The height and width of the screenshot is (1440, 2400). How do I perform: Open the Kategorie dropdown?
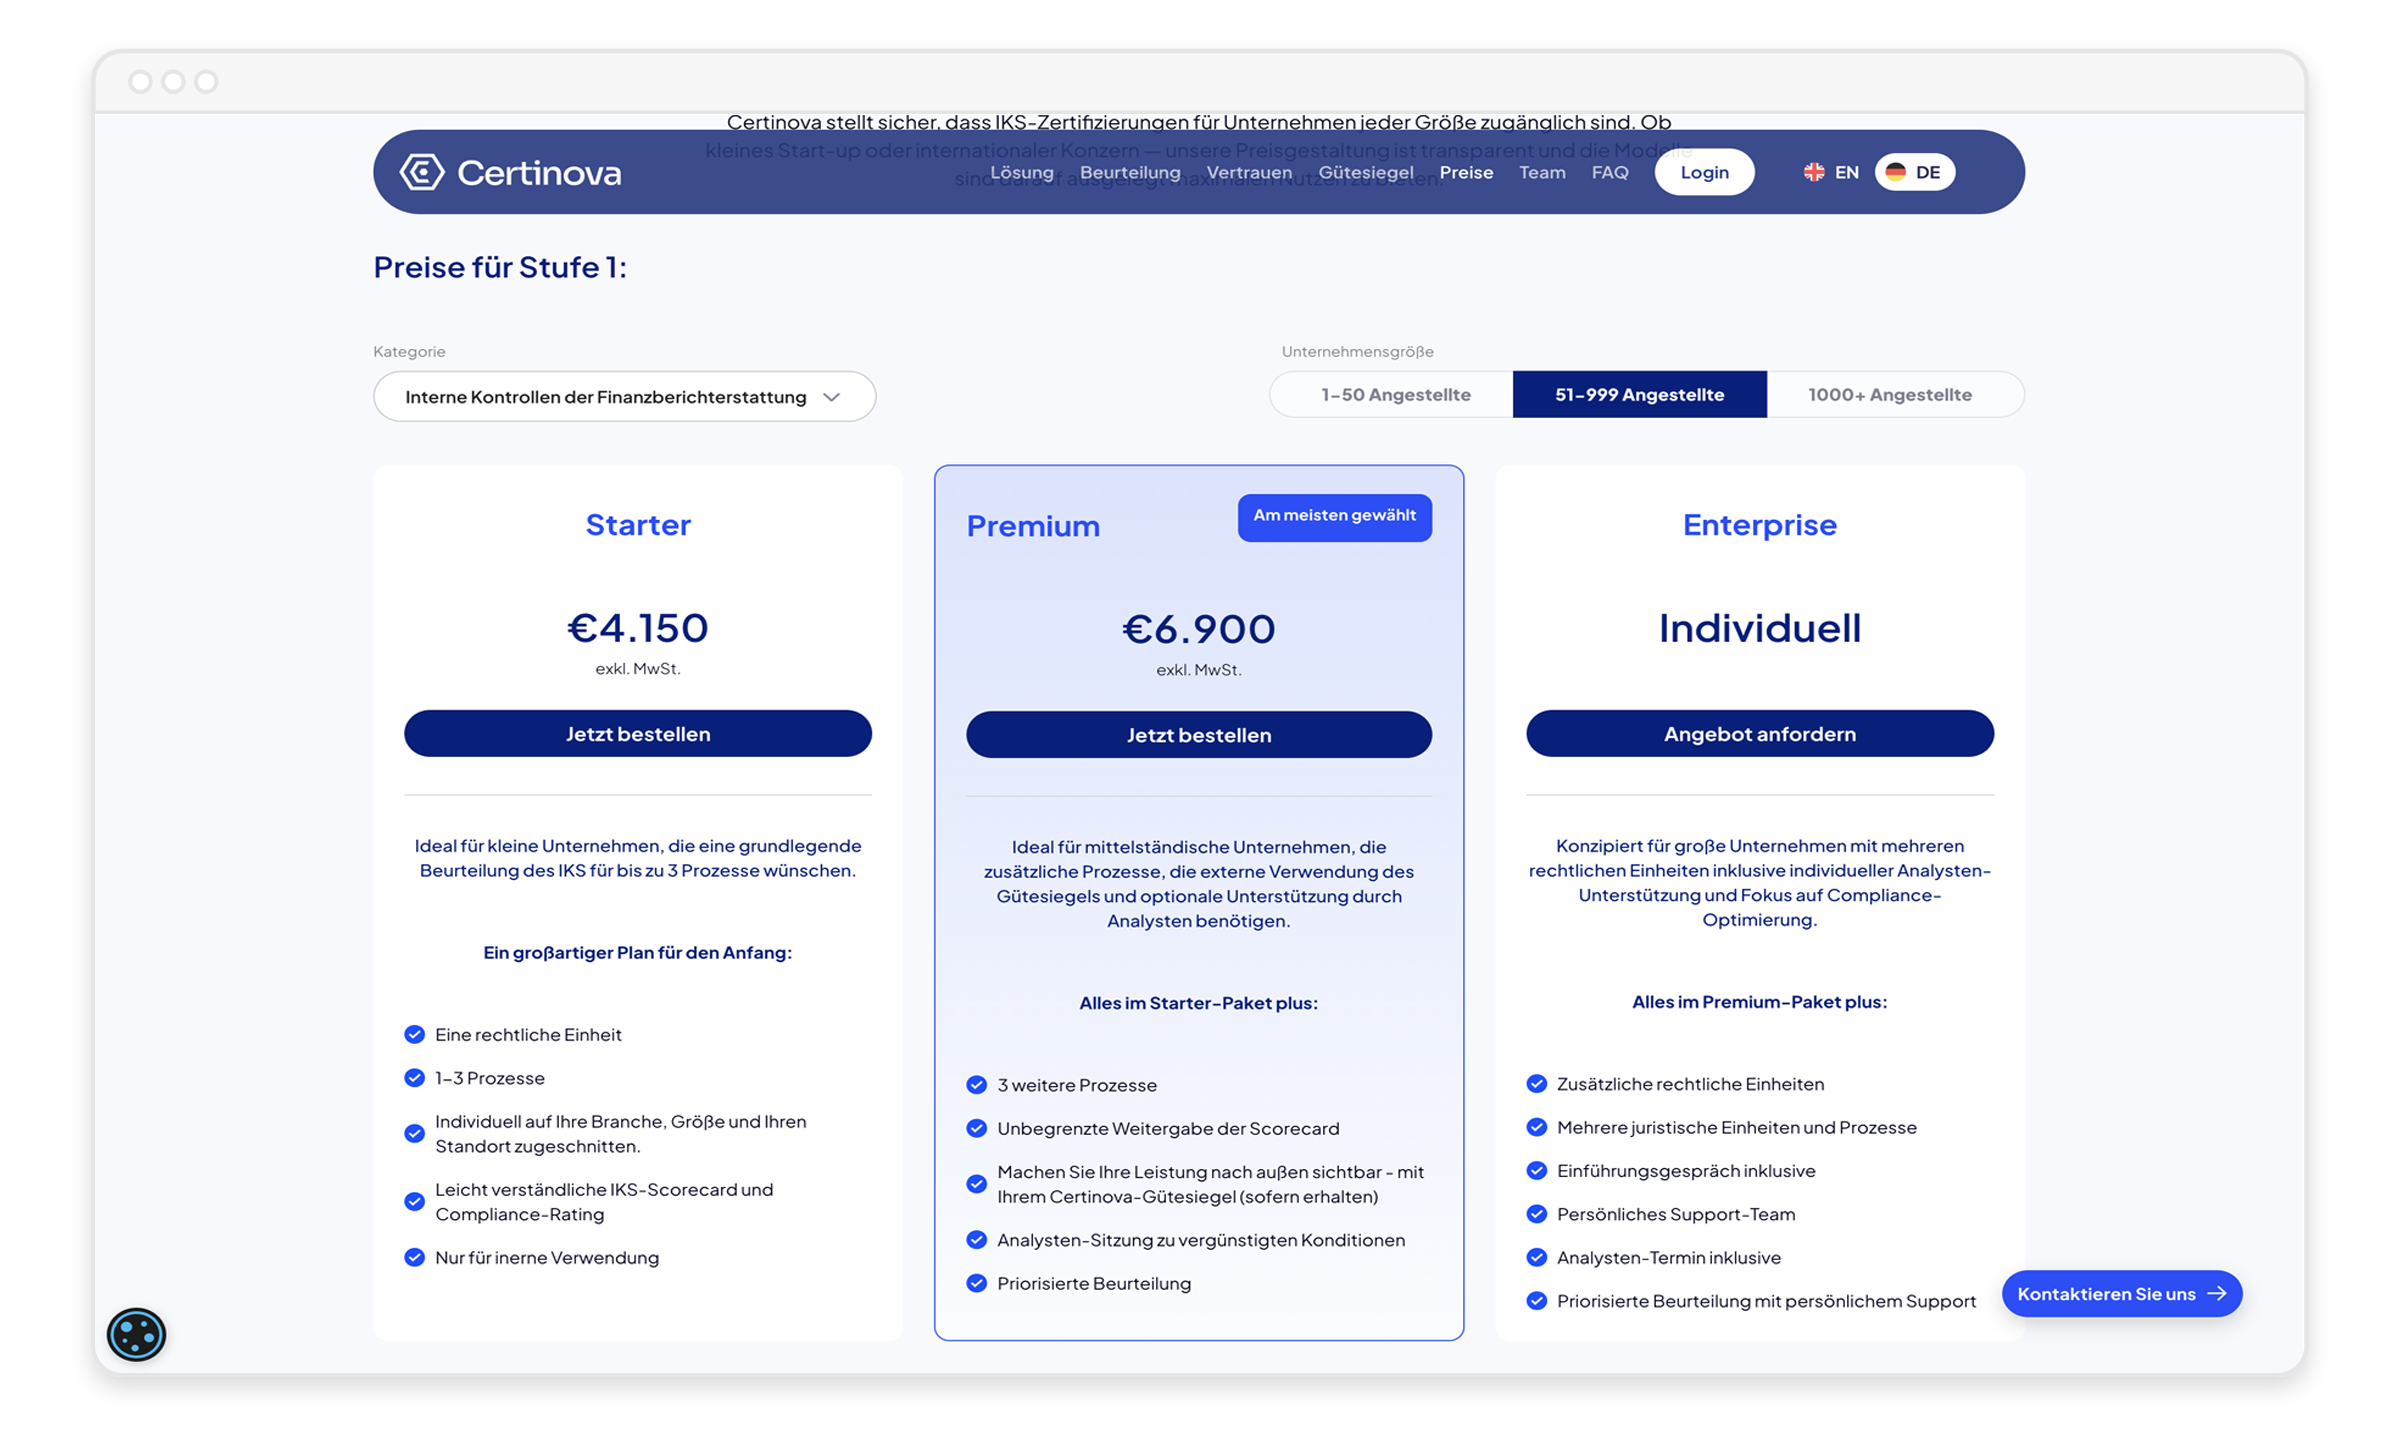624,396
